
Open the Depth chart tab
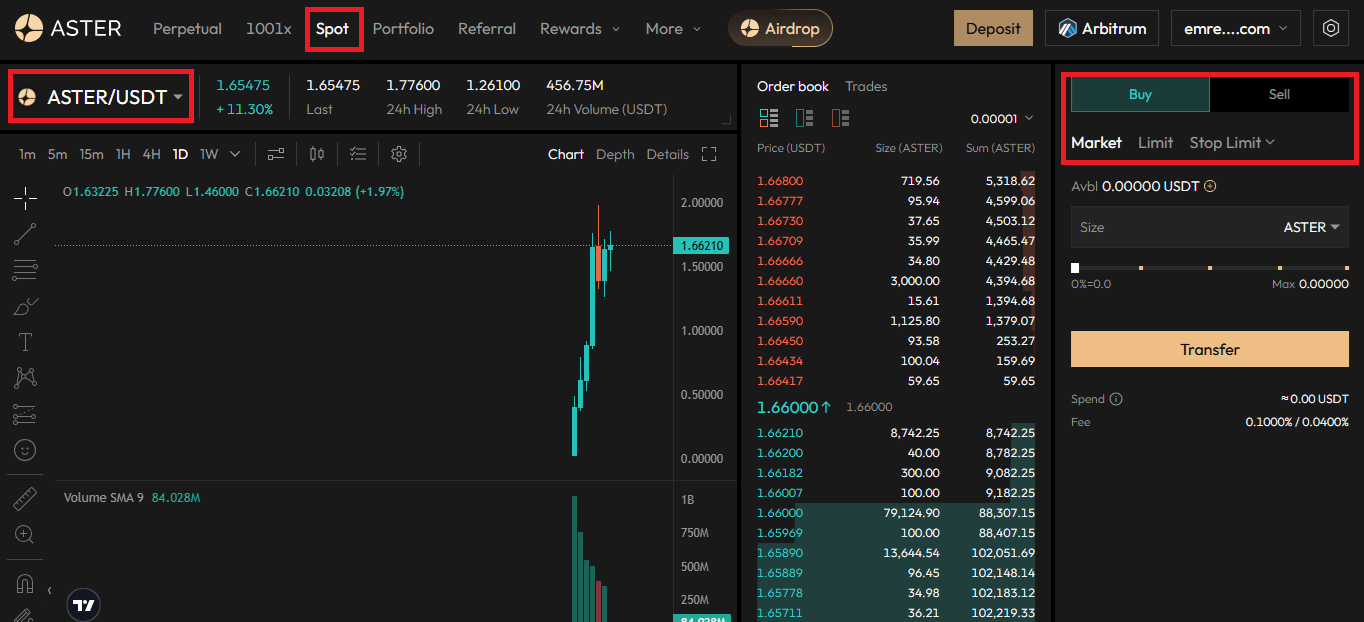click(615, 154)
